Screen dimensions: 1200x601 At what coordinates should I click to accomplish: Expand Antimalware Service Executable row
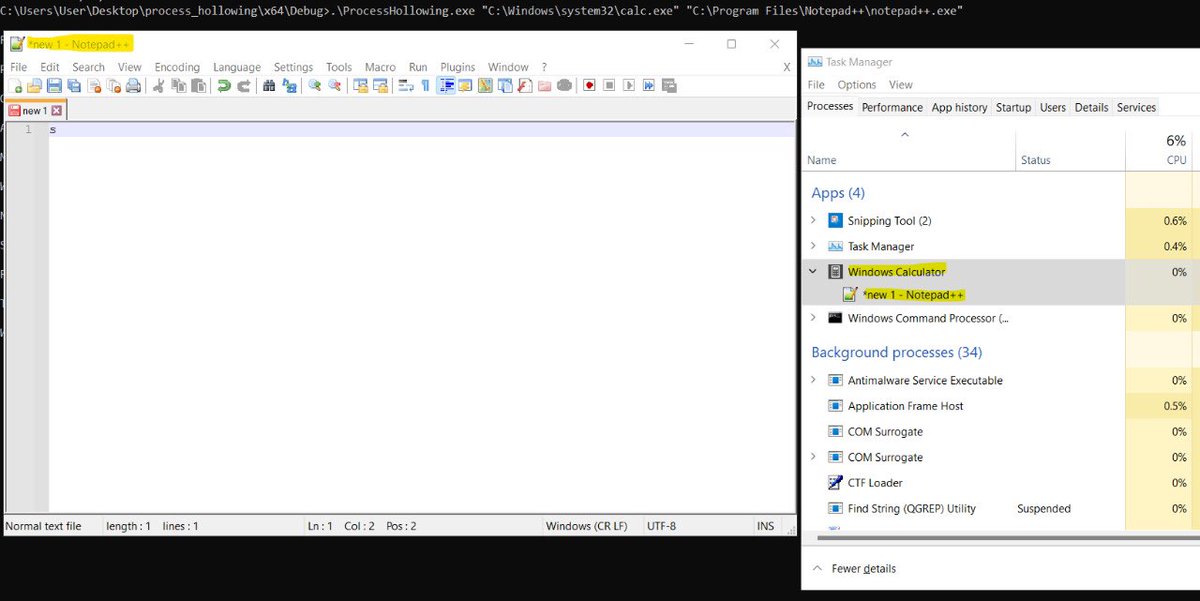813,380
